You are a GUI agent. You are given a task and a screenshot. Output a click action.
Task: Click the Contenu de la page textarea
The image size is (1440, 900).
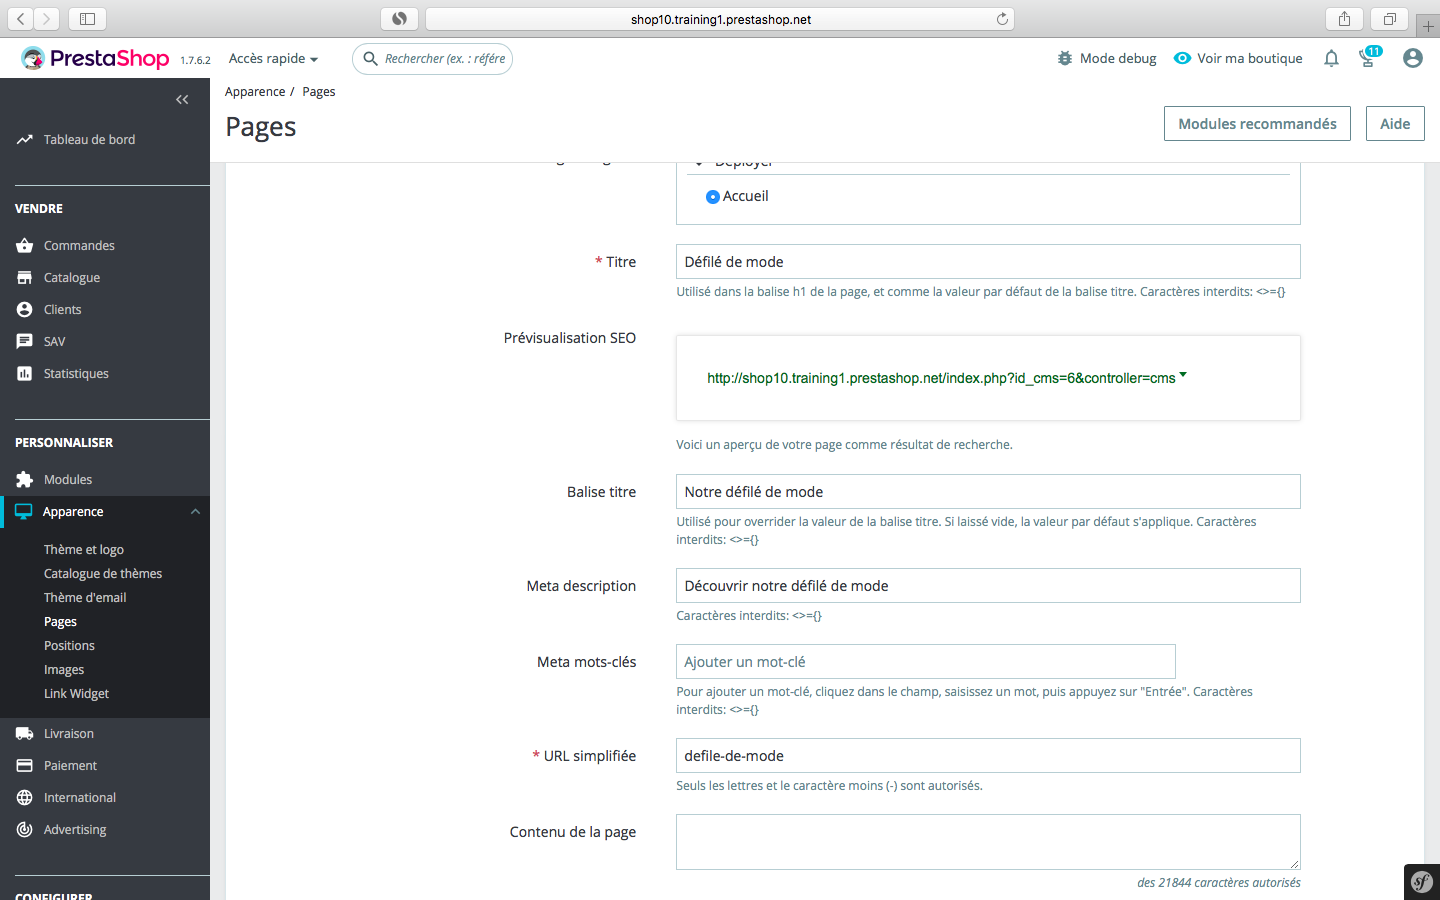tap(988, 842)
